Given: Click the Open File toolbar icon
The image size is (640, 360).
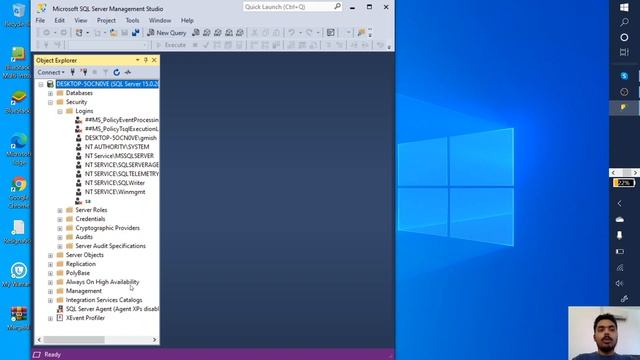Looking at the screenshot, I should (113, 33).
